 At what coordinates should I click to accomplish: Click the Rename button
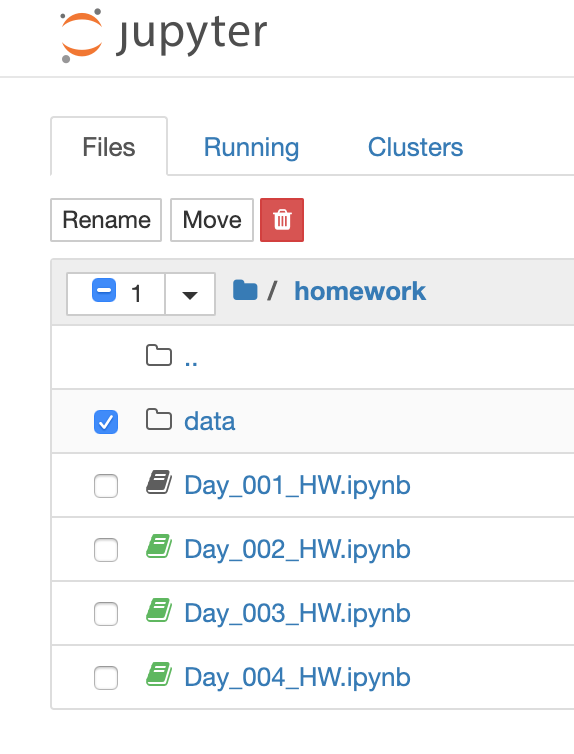pyautogui.click(x=106, y=220)
